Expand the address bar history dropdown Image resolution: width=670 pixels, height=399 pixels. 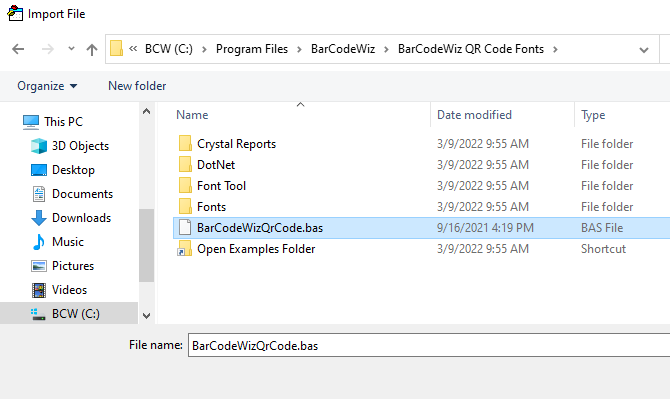tap(644, 50)
